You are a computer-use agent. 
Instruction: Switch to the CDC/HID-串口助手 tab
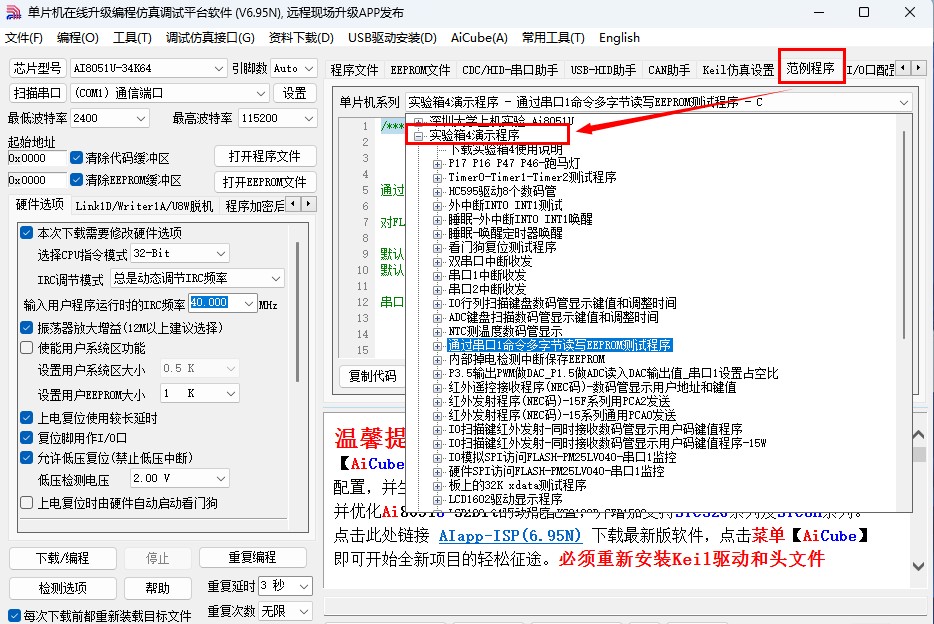(510, 70)
